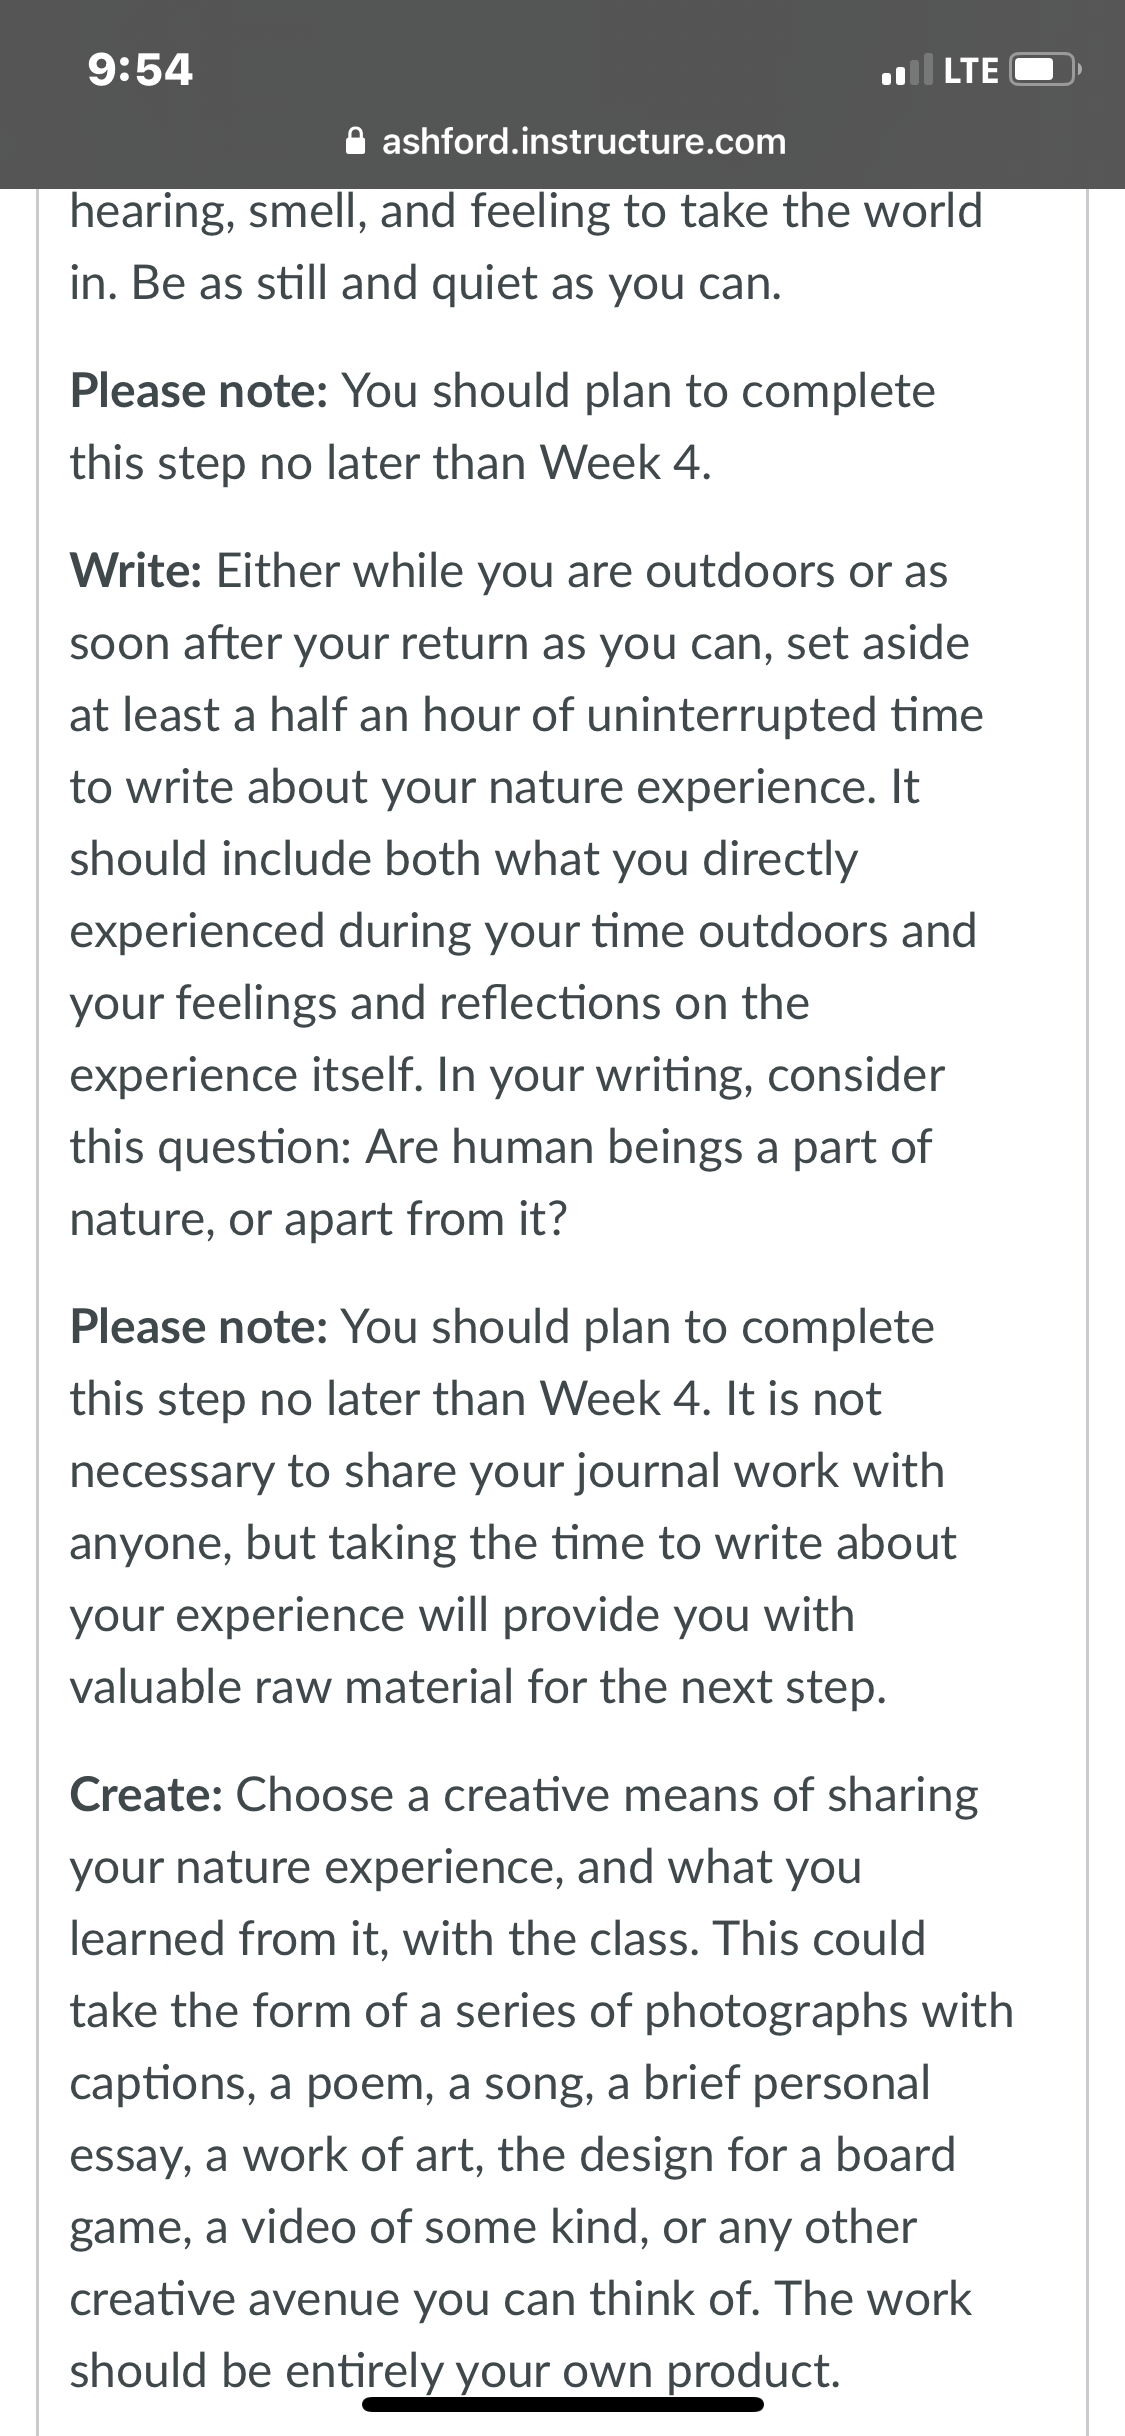Click the first bold "Please note:" label

tap(199, 391)
